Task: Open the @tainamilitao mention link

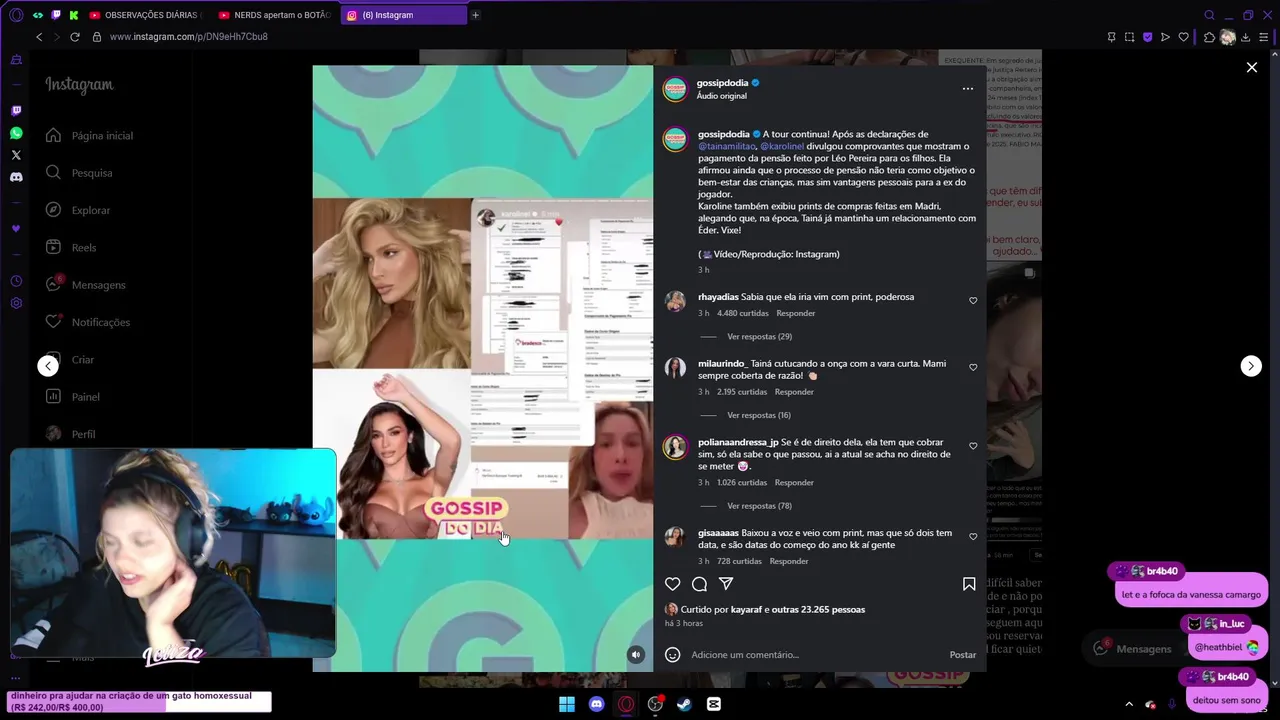Action: pyautogui.click(x=727, y=146)
